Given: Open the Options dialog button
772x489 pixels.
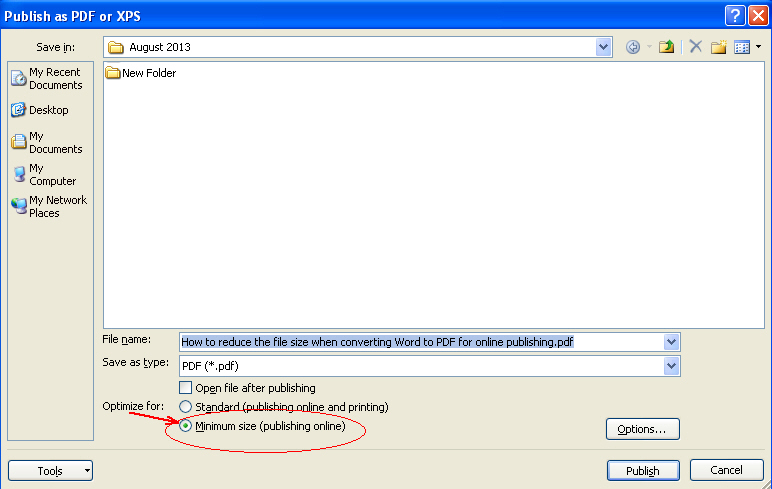Looking at the screenshot, I should [642, 429].
